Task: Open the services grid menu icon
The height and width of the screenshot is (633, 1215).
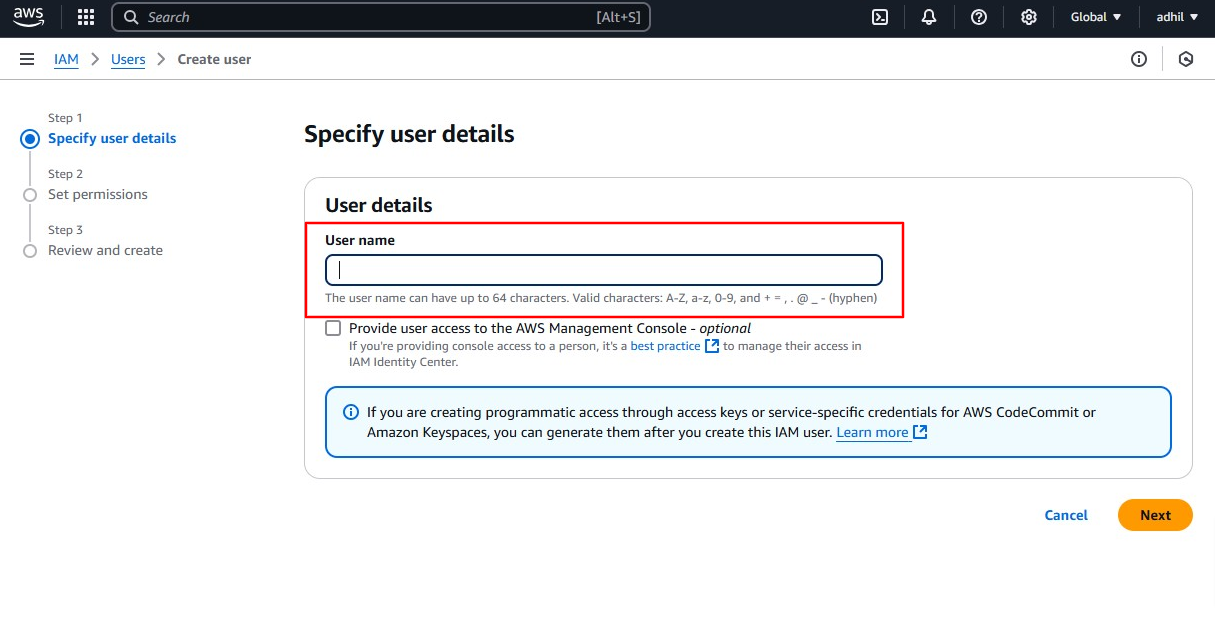Action: click(x=86, y=17)
